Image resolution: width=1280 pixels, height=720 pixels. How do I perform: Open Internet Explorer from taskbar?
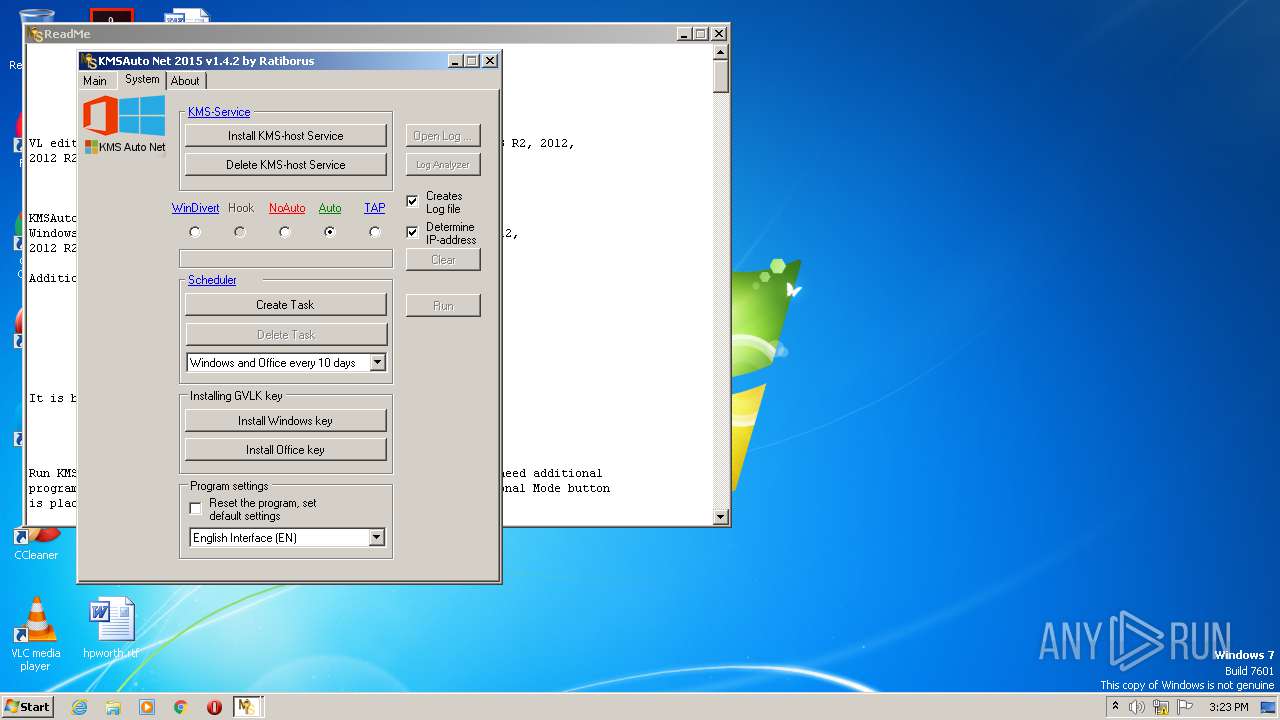point(79,707)
